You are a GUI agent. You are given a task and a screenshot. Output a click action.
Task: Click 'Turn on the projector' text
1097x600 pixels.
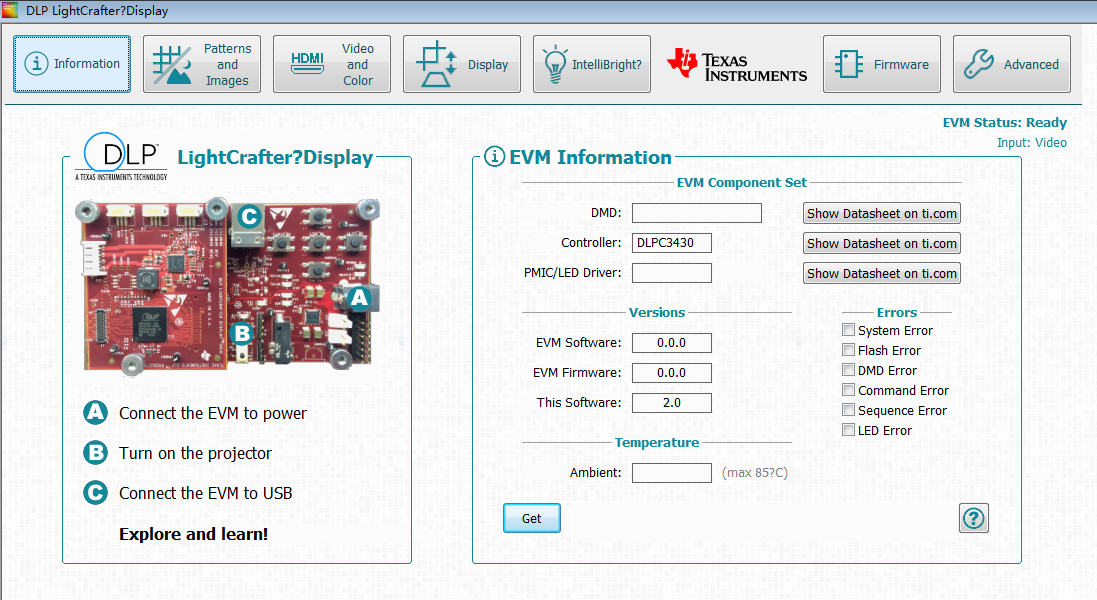click(x=195, y=453)
